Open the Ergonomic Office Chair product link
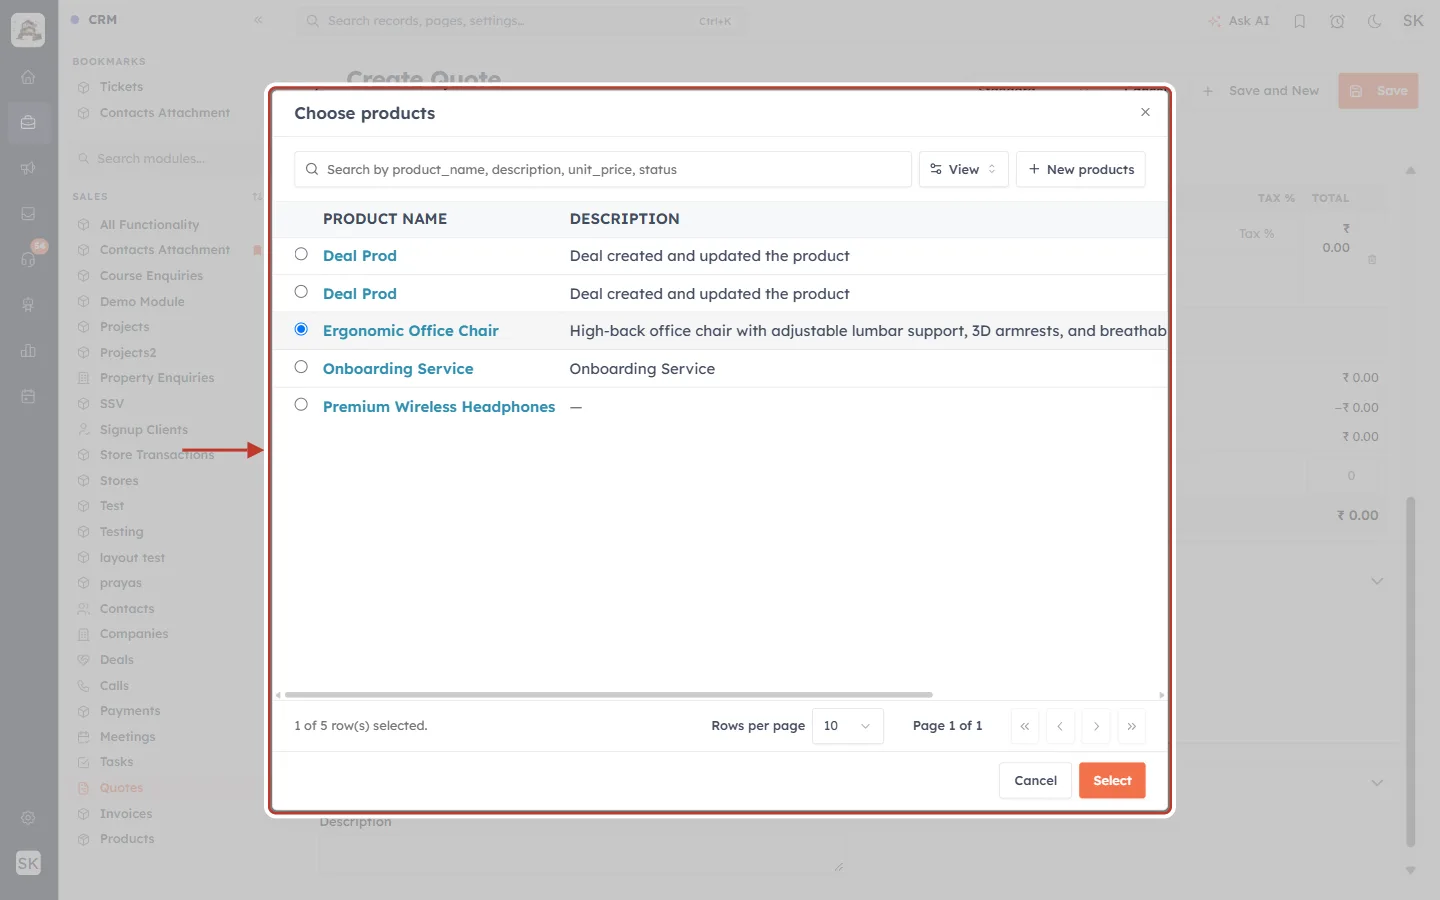This screenshot has width=1440, height=900. coord(410,331)
